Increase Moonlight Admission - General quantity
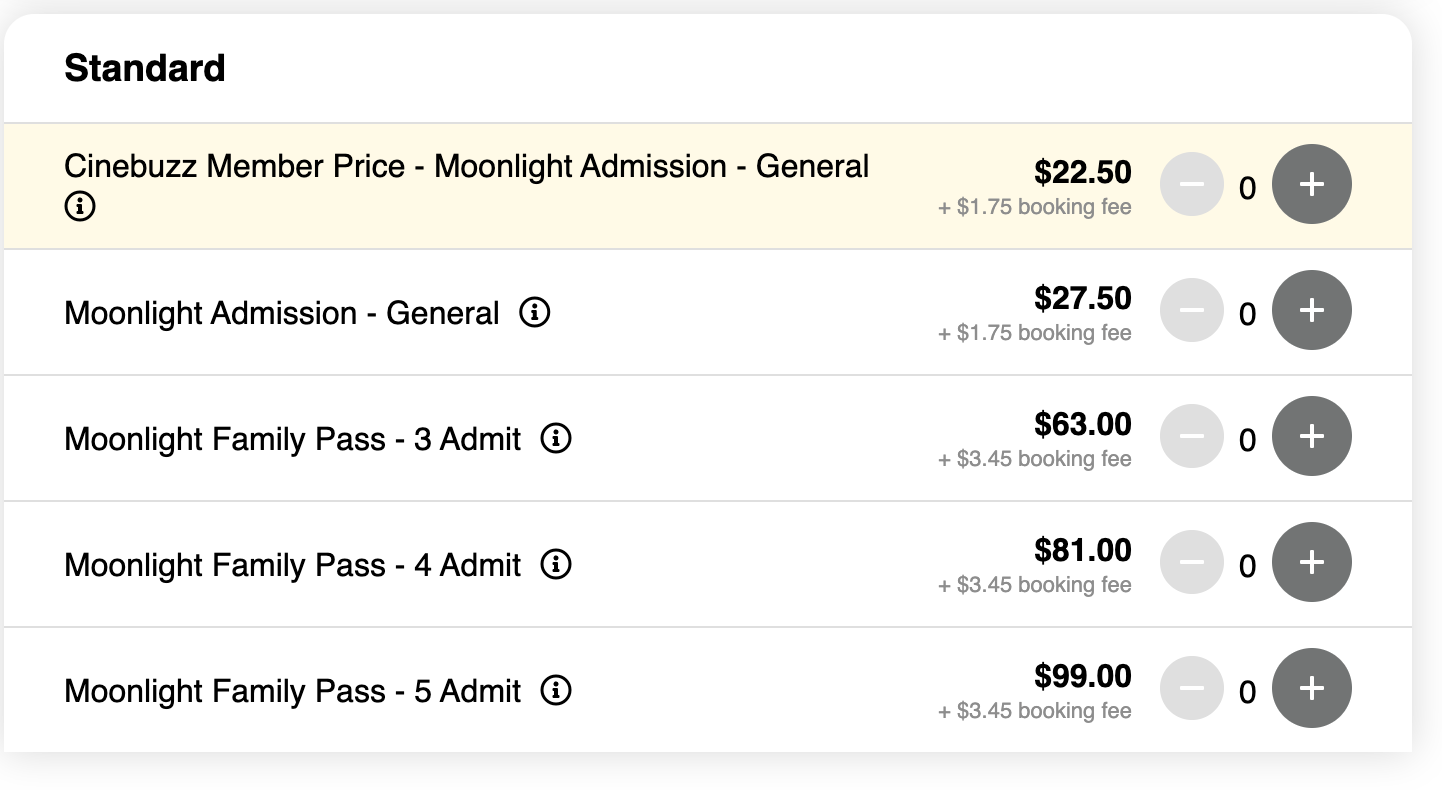Image resolution: width=1442 pixels, height=790 pixels. coord(1311,310)
